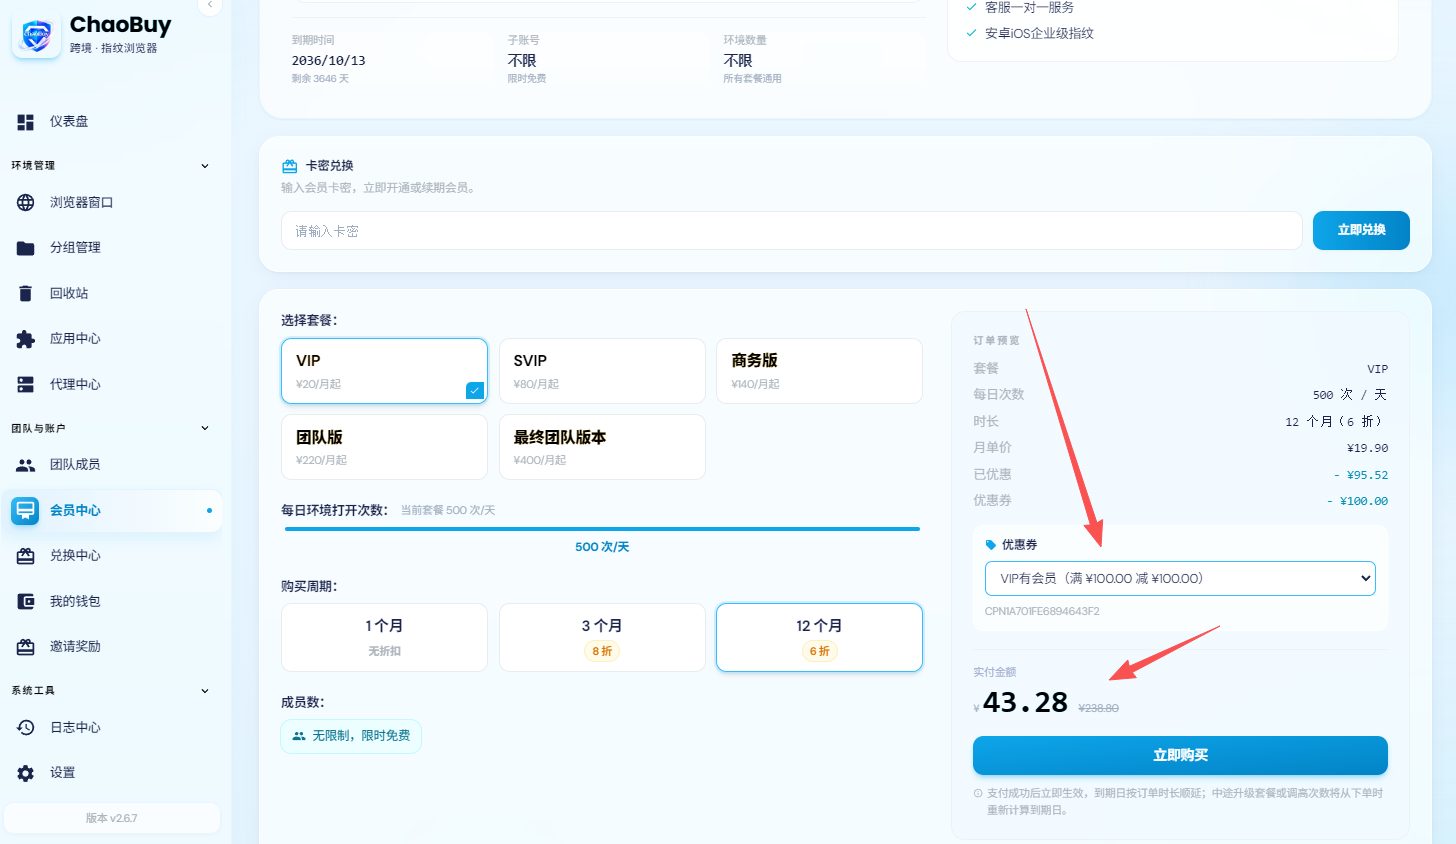The width and height of the screenshot is (1456, 844).
Task: Click the people icon for team members
Action: pos(26,465)
